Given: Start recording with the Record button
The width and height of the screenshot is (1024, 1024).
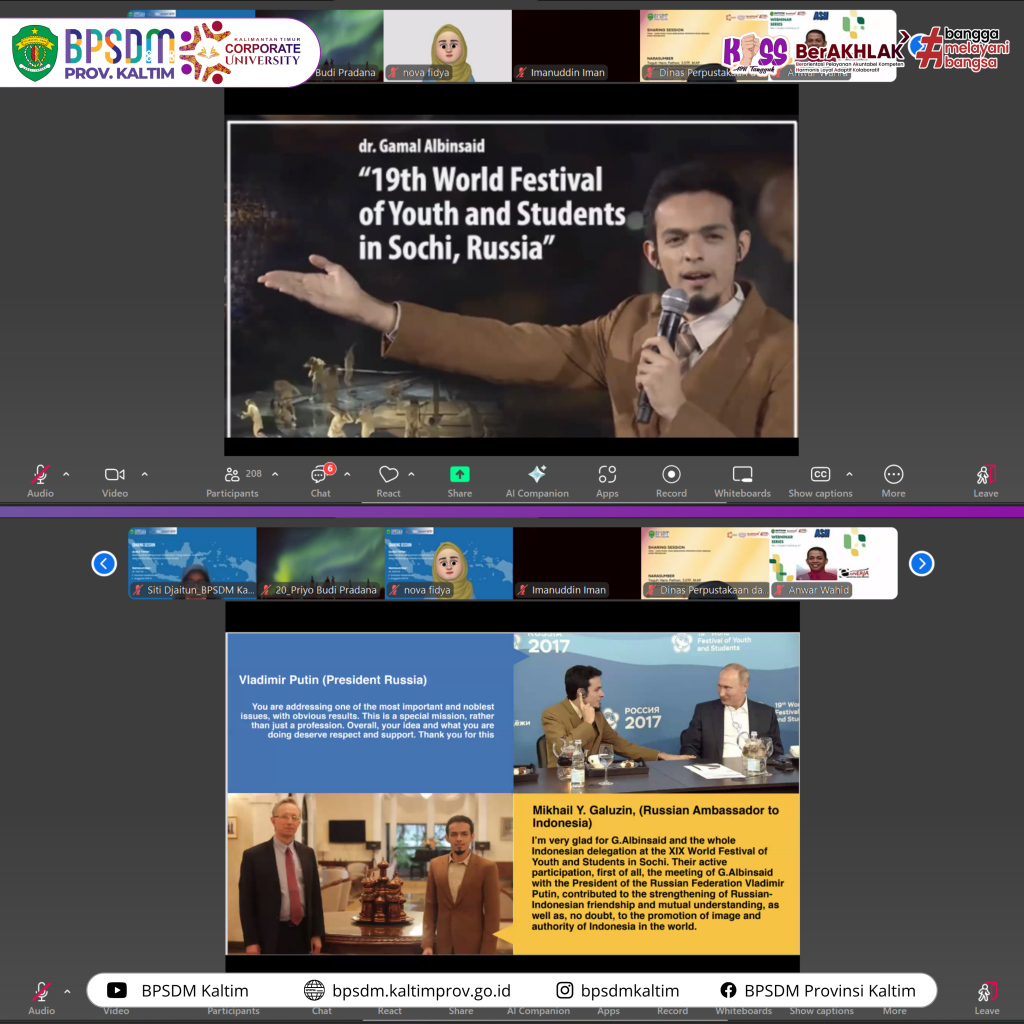Looking at the screenshot, I should 671,481.
